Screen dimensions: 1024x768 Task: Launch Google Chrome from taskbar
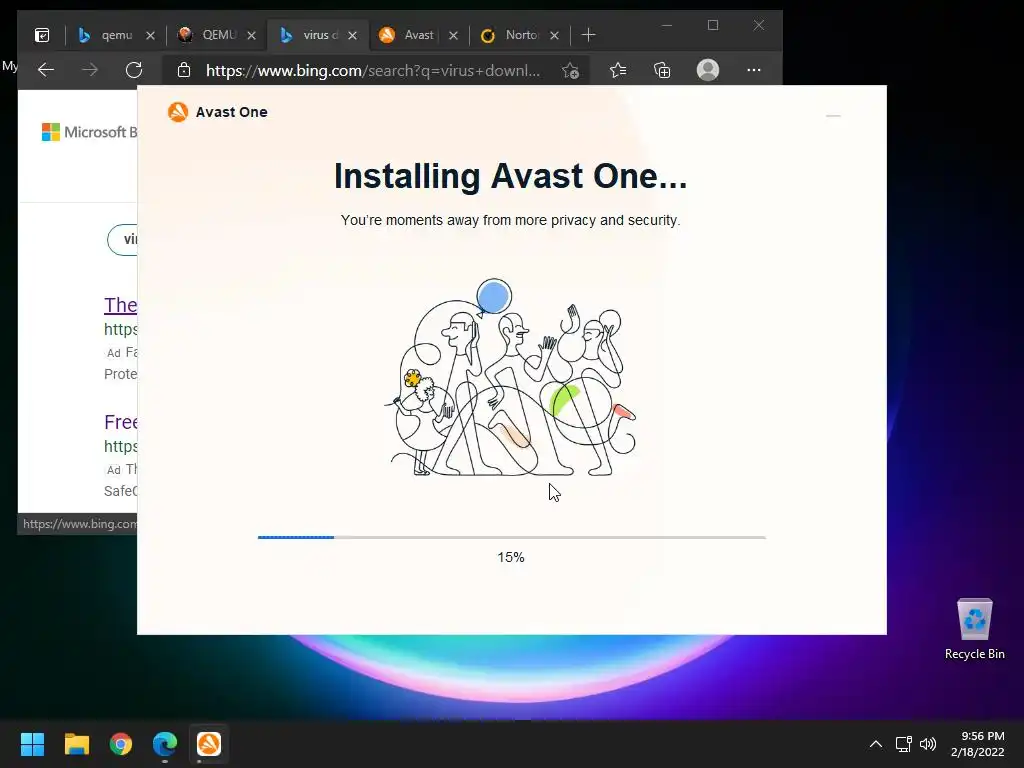121,744
